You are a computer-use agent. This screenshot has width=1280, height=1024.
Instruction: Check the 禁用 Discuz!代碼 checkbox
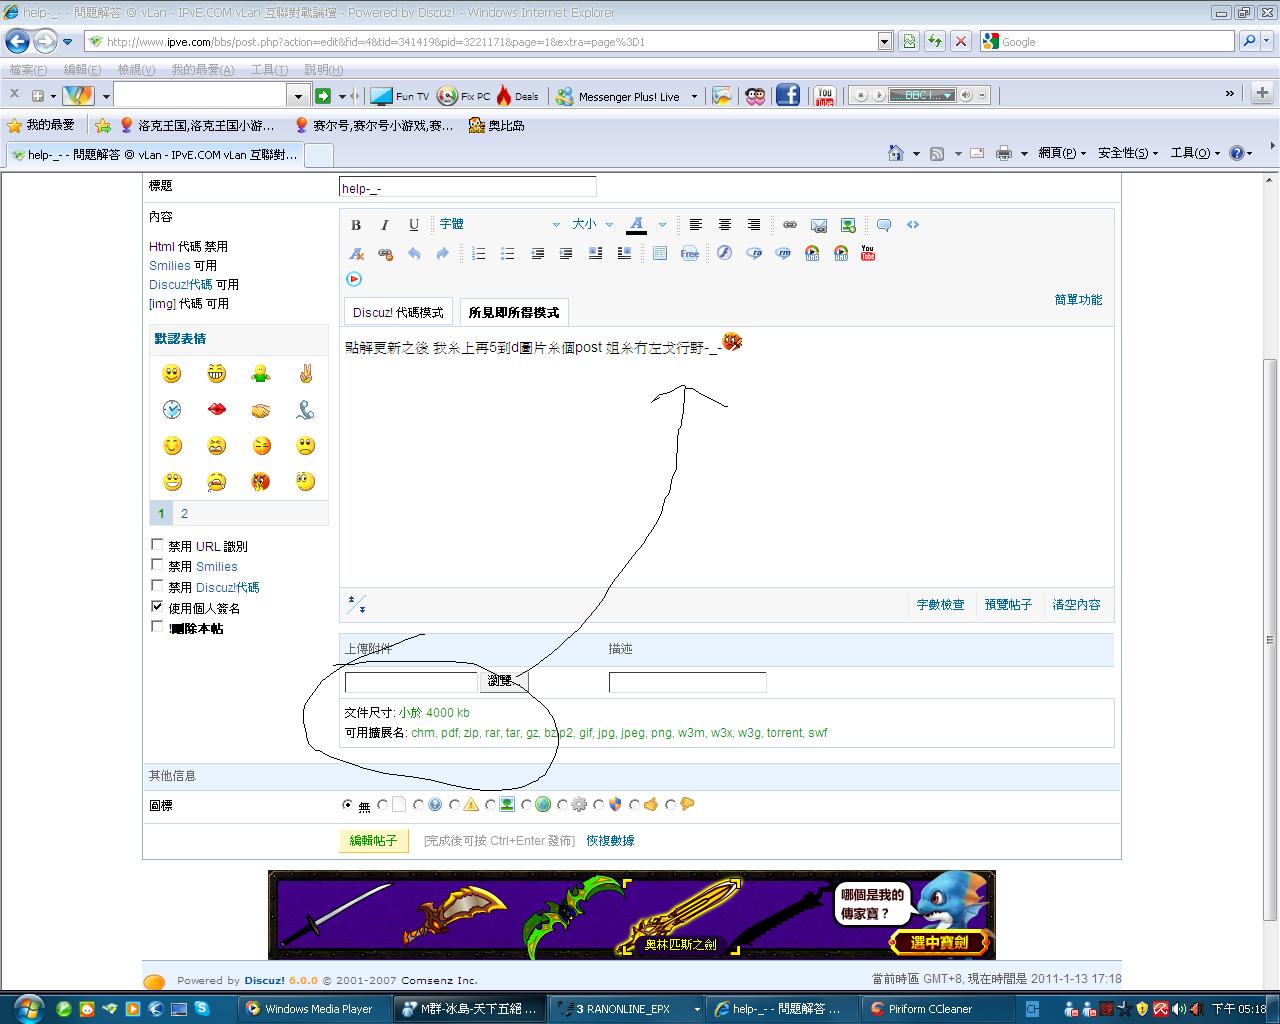[x=157, y=586]
